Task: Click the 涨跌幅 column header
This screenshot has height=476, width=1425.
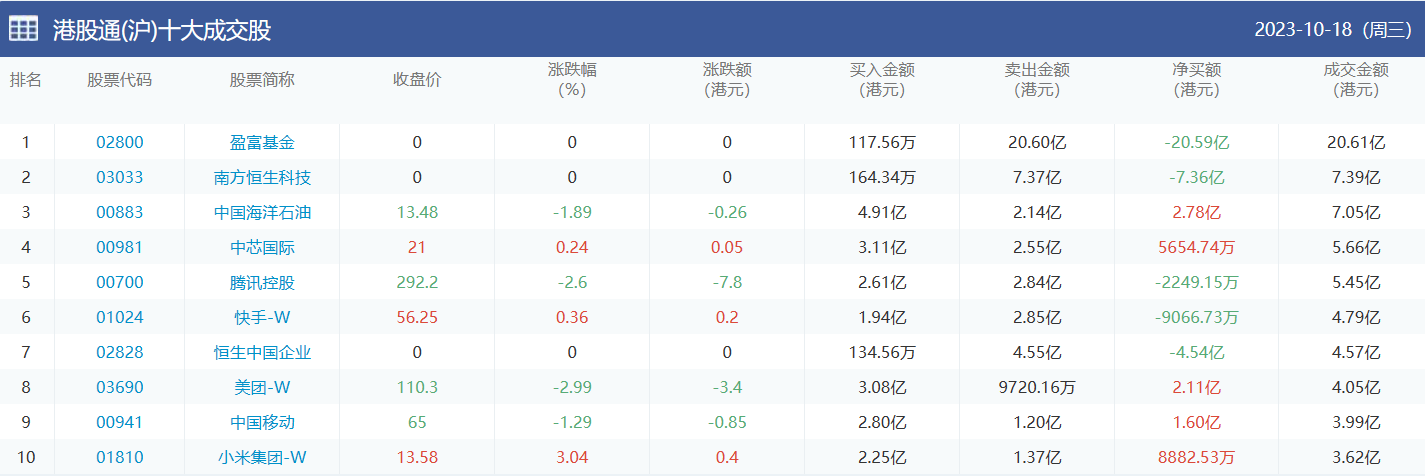Action: (x=572, y=80)
